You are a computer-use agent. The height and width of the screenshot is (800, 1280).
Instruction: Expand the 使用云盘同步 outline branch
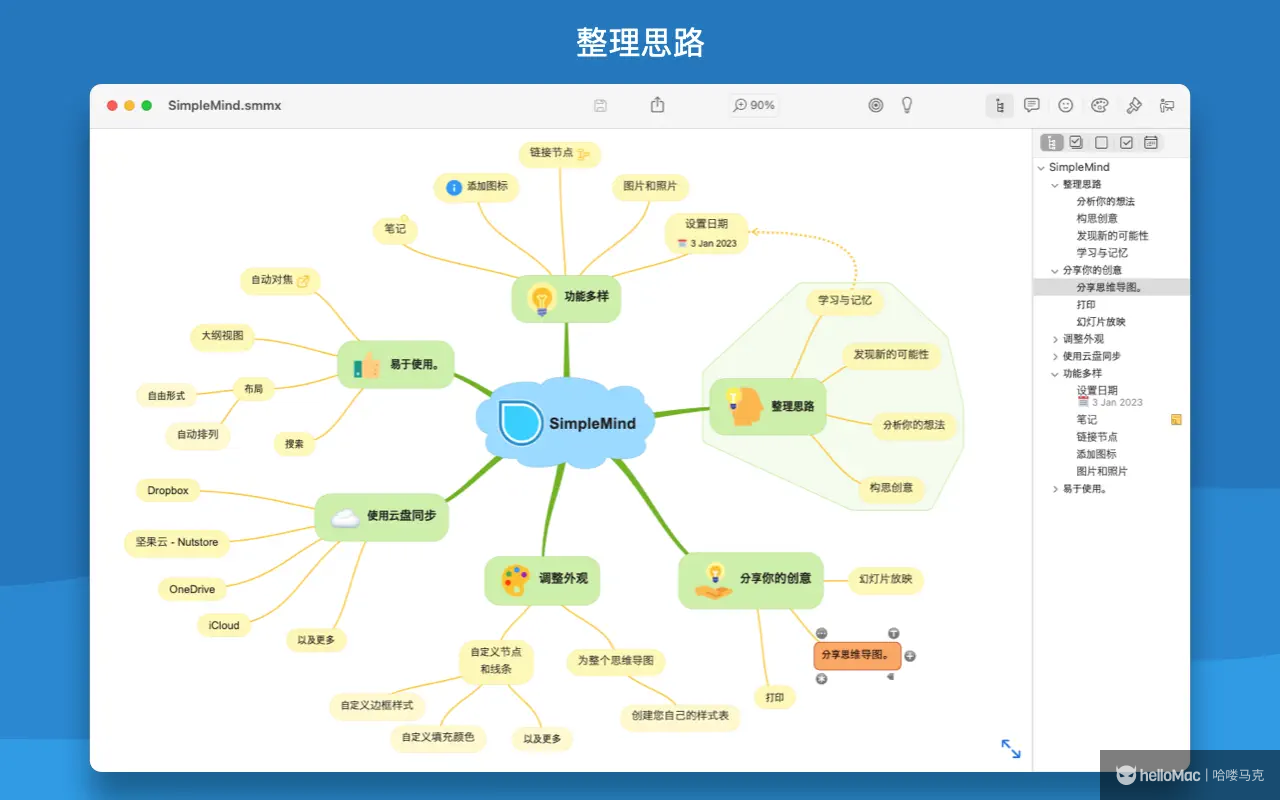1055,357
